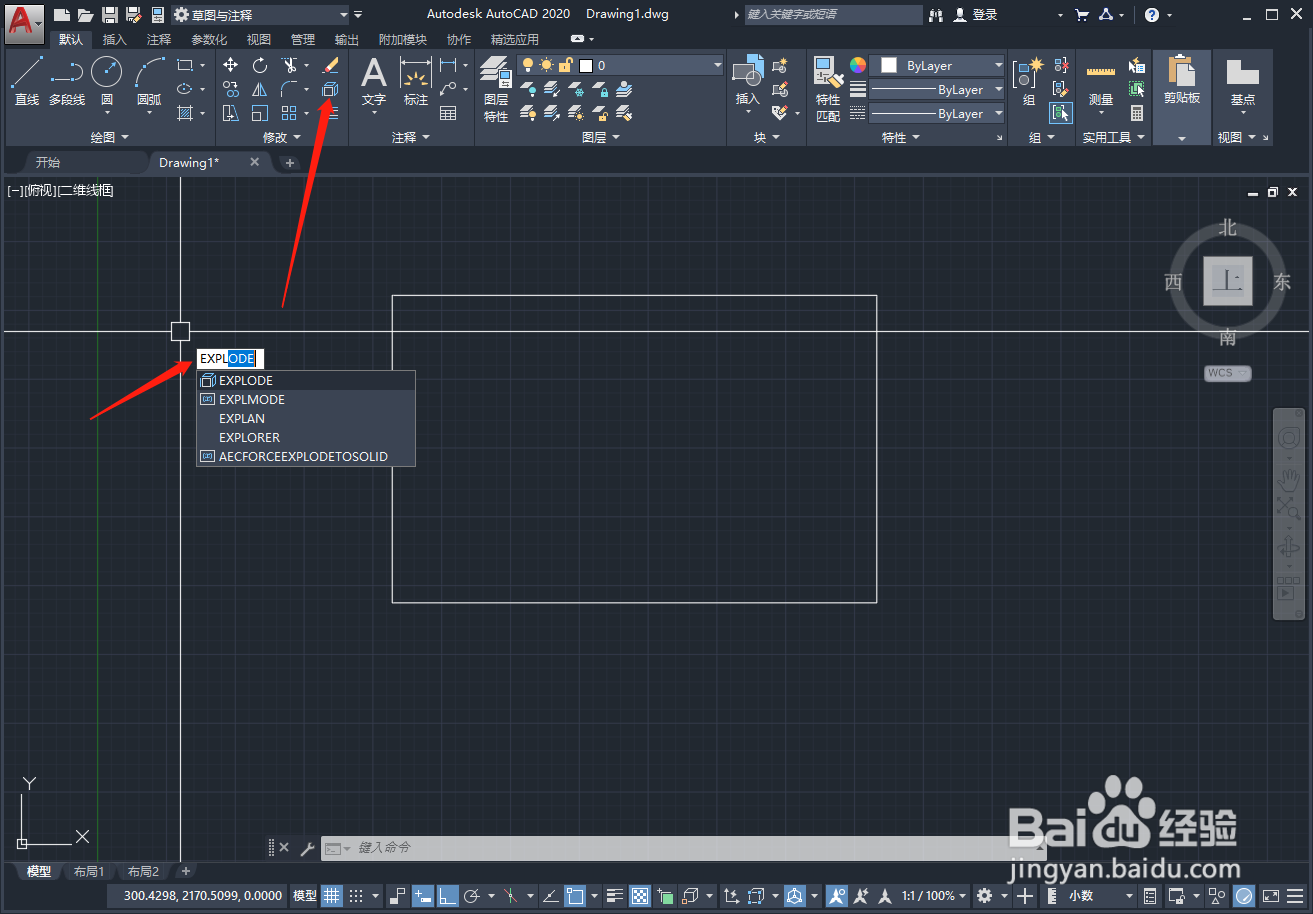Open Layer Properties (图层特性)

point(495,88)
